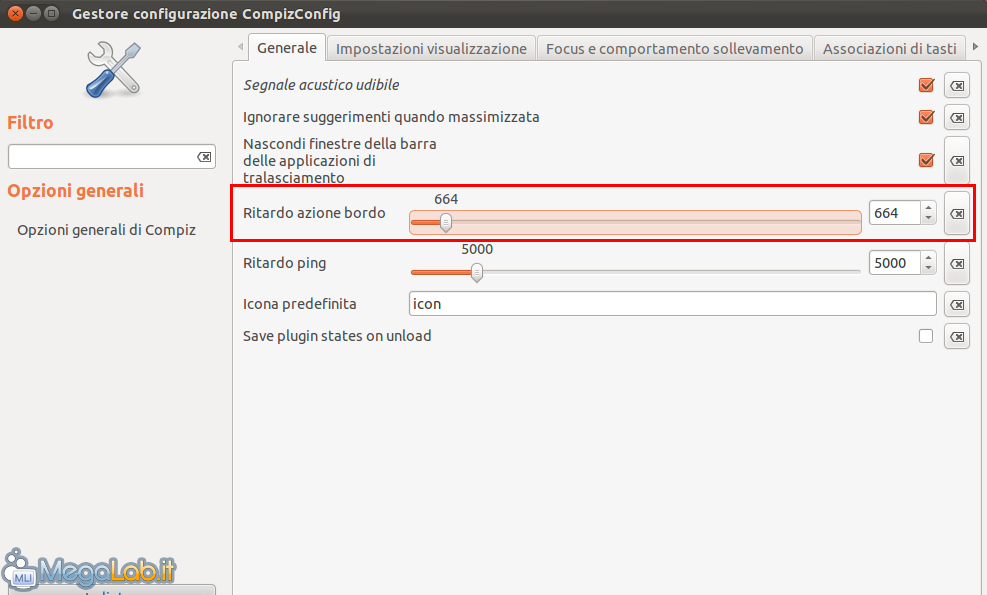Screen dimensions: 987x595
Task: Switch to Impostazioni visualizzazione tab
Action: click(x=431, y=48)
